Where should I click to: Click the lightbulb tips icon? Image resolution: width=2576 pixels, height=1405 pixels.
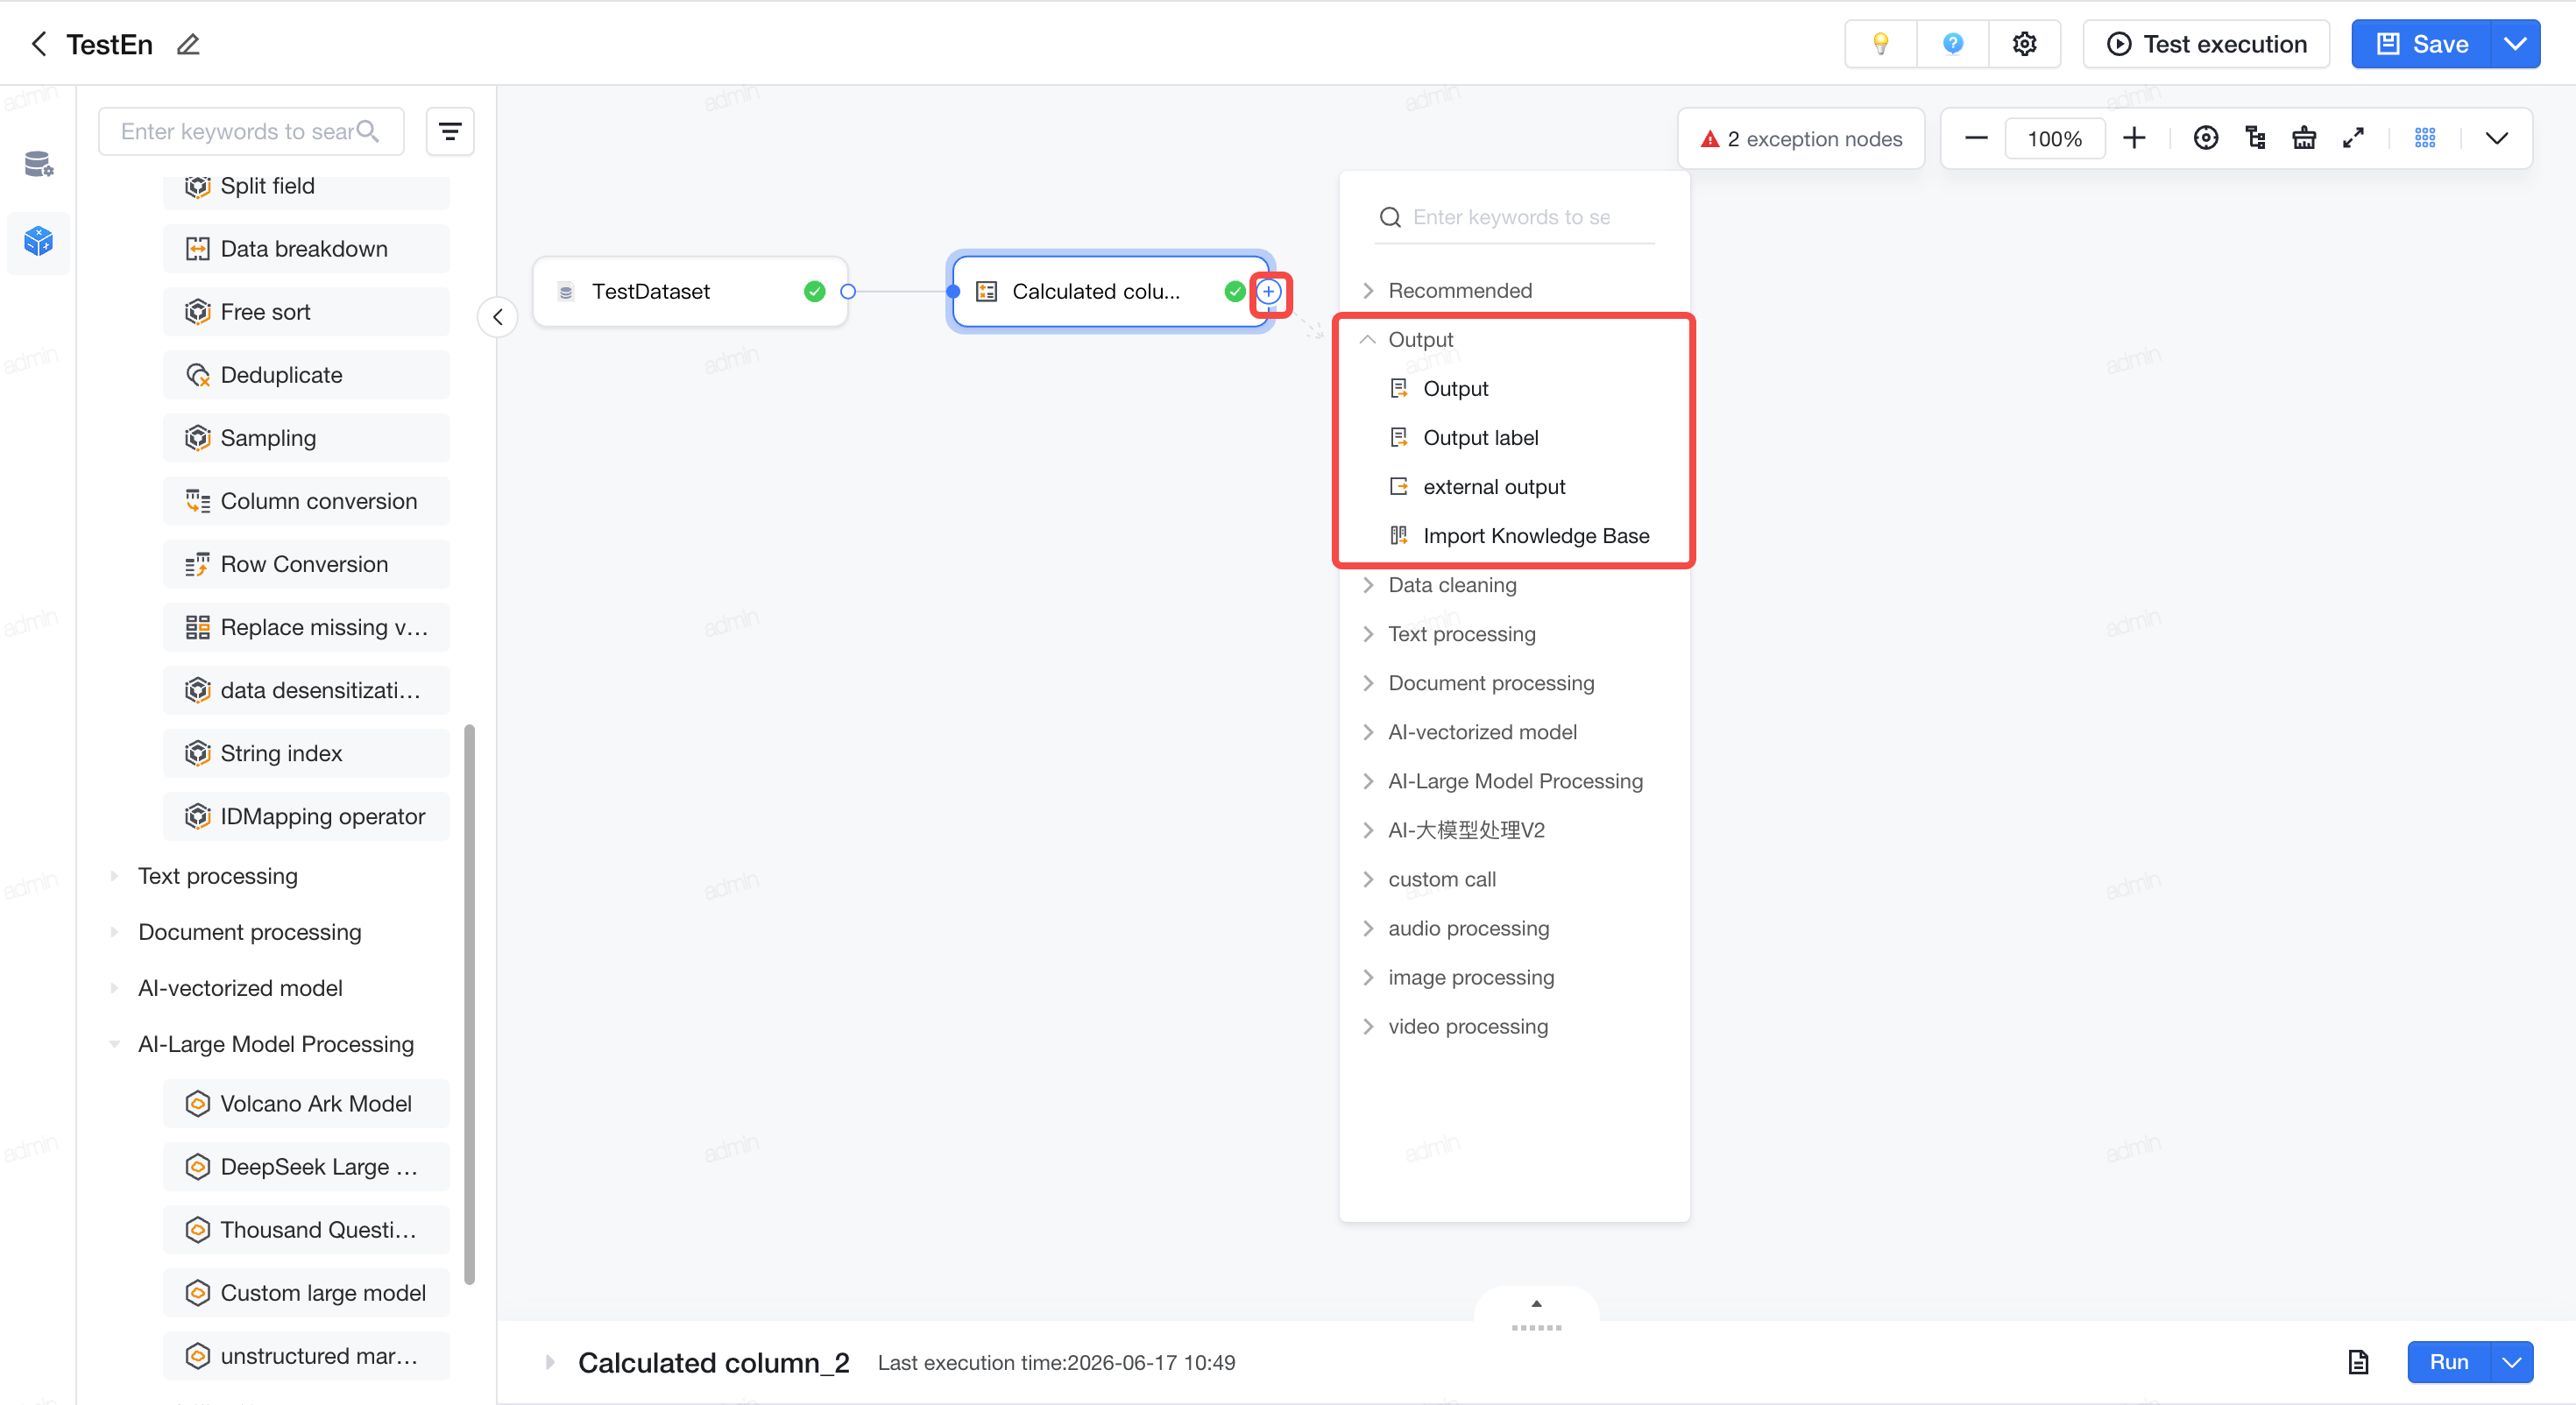pos(1880,44)
